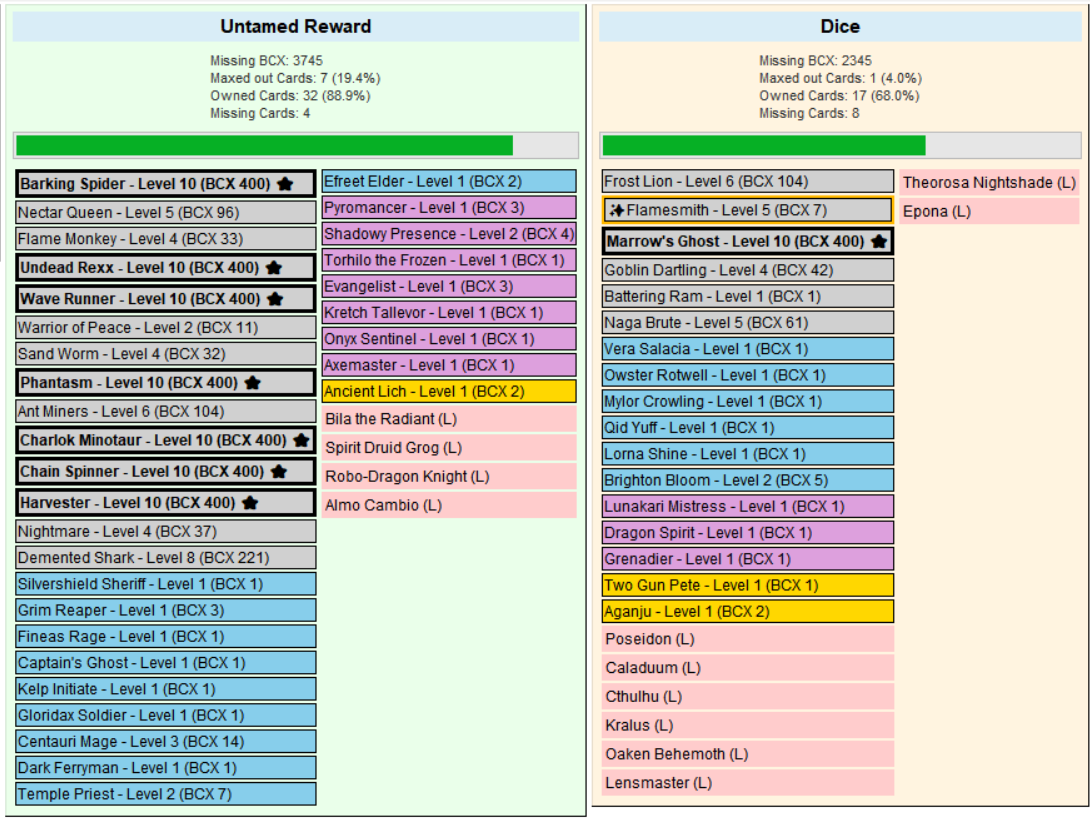Click Pyromancer - Level 1 (BCX 3)

449,207
